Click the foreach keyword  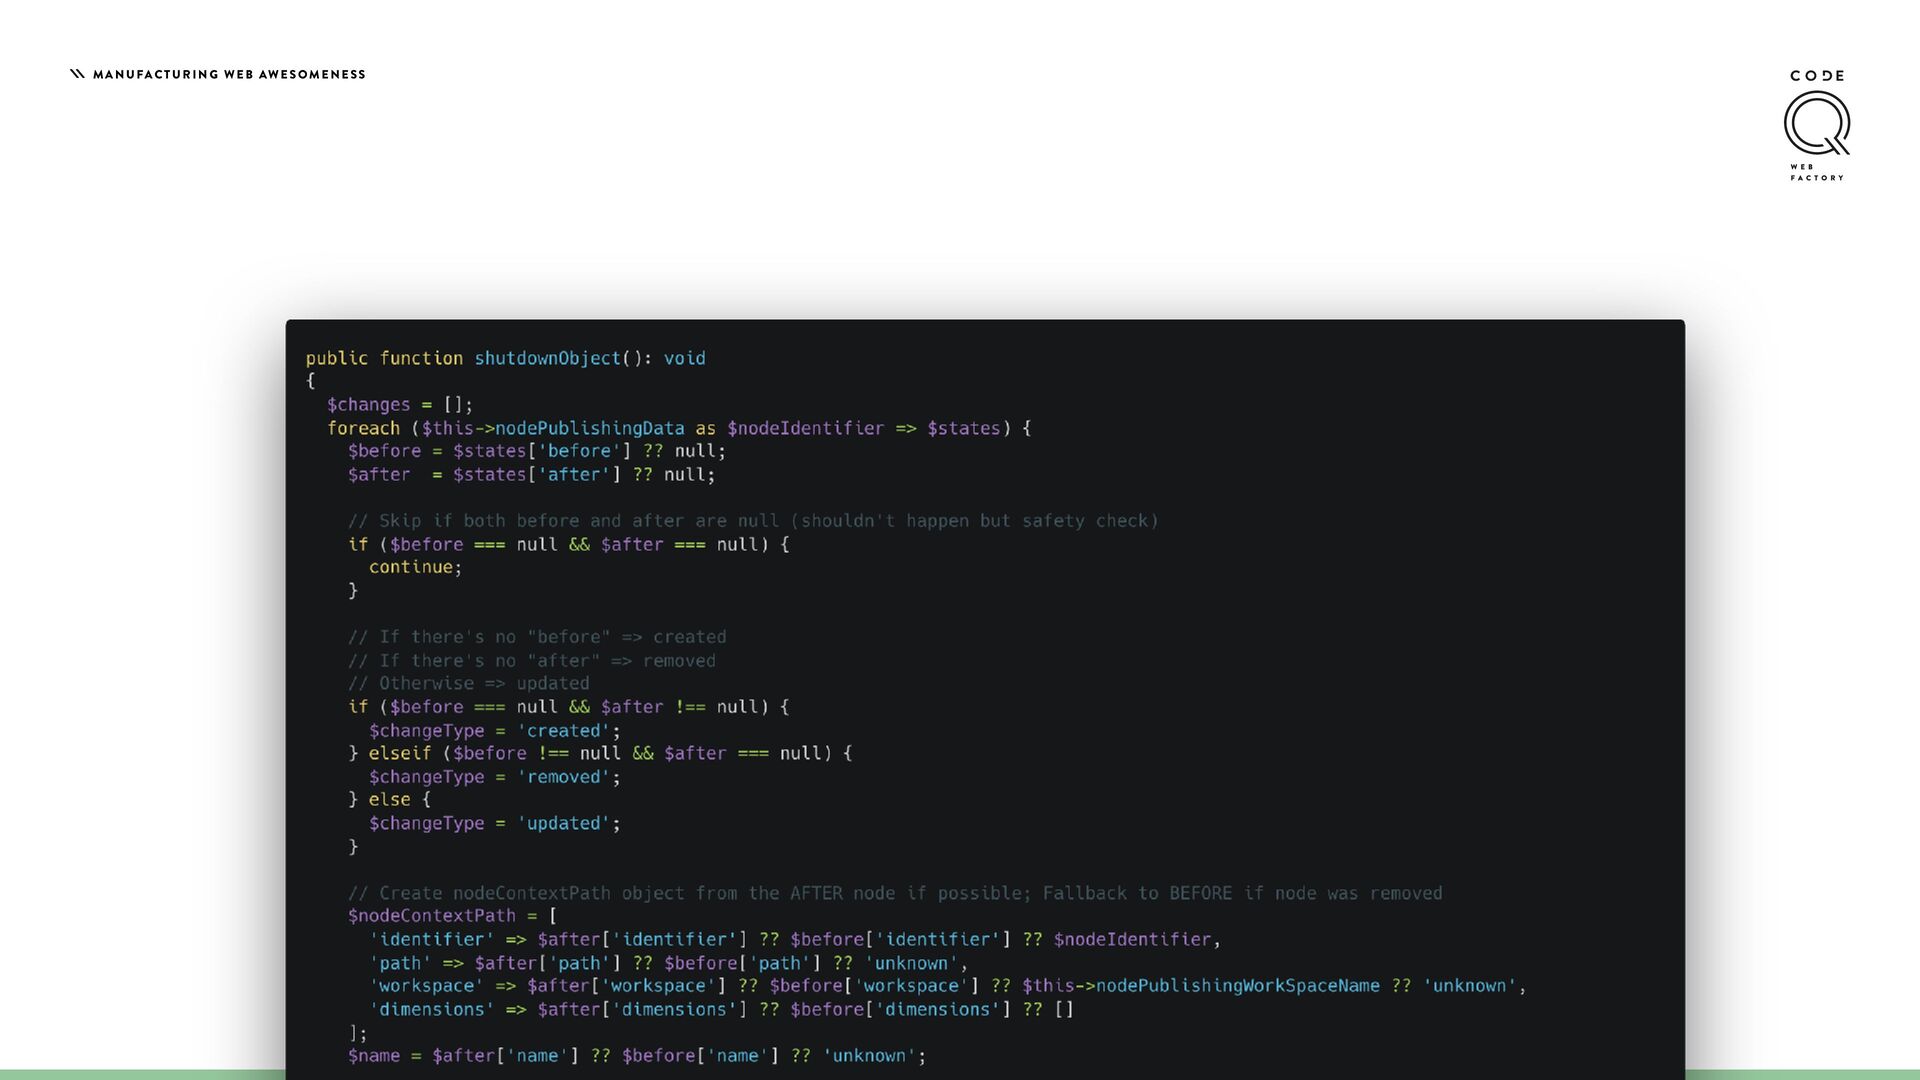pos(363,428)
